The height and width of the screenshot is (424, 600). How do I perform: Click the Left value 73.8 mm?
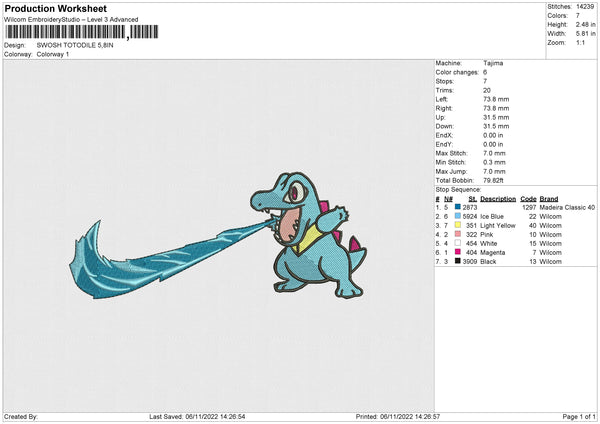(496, 99)
